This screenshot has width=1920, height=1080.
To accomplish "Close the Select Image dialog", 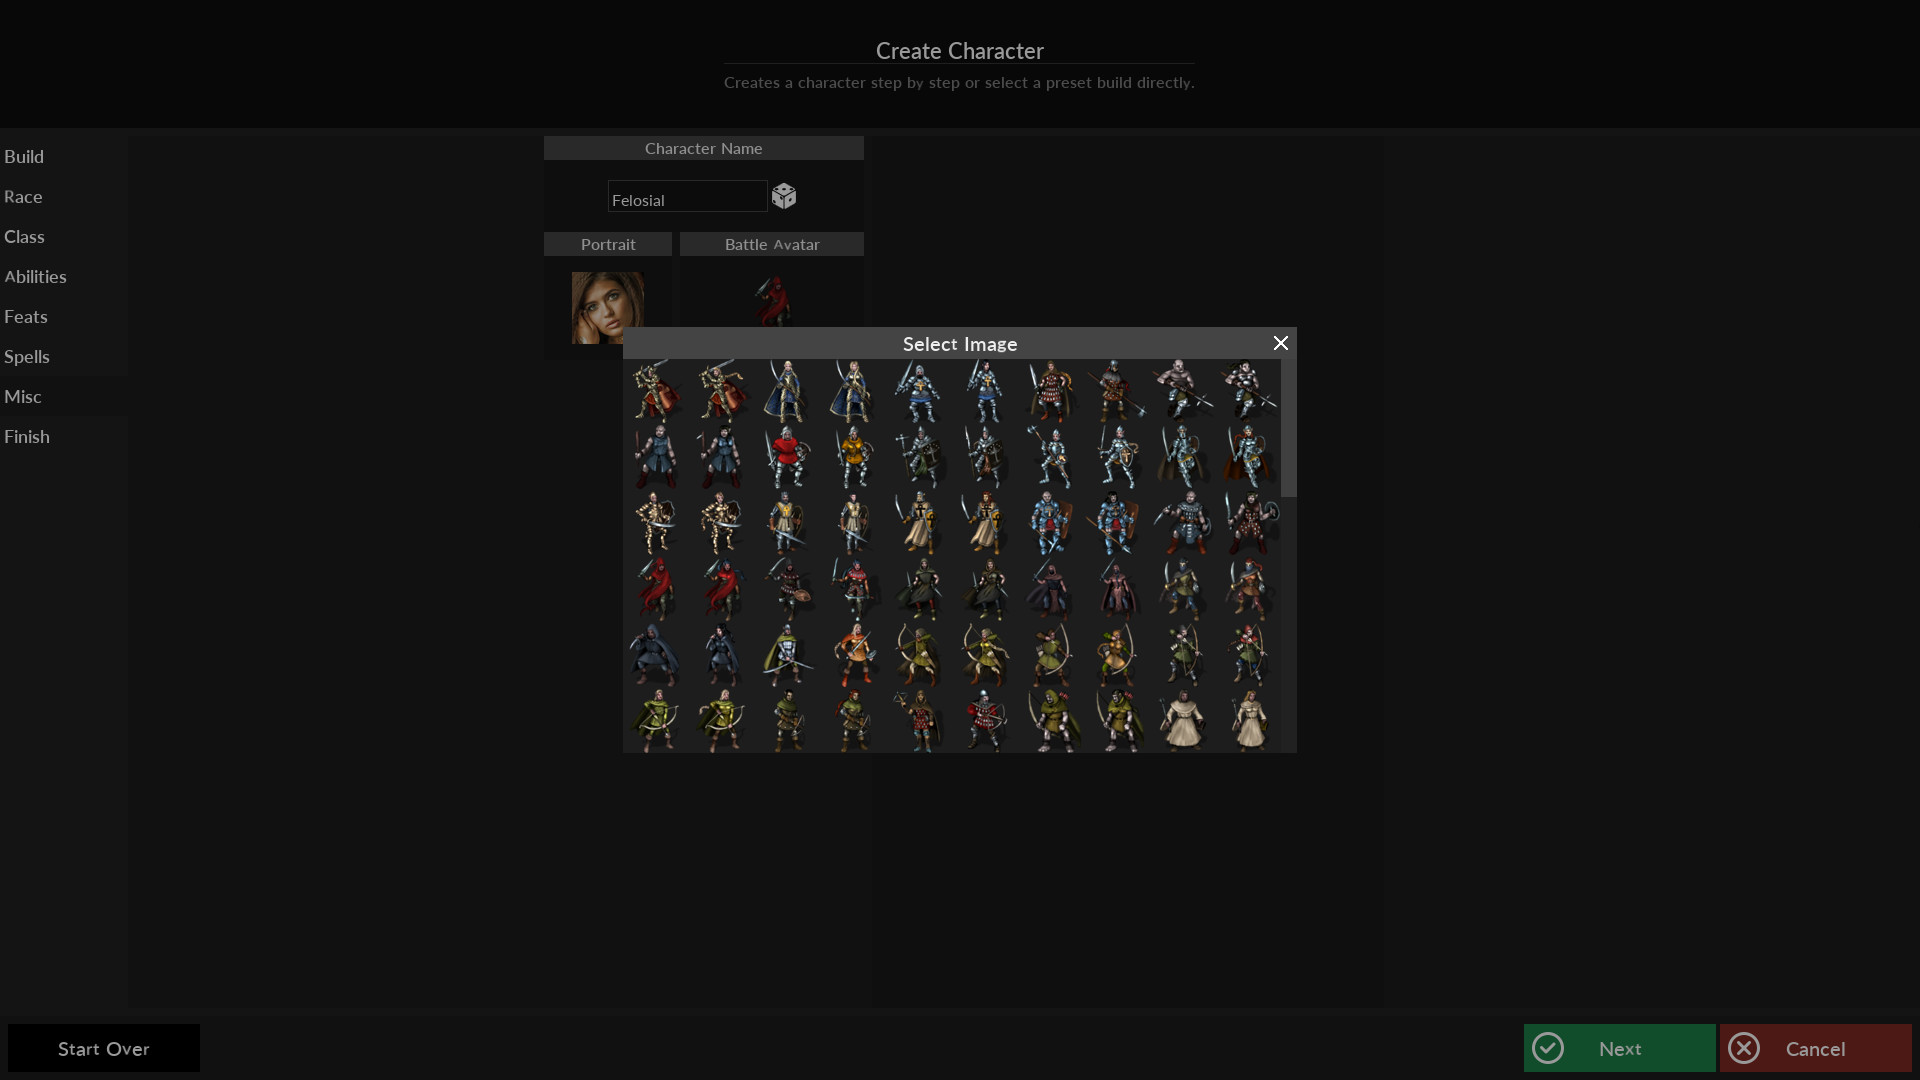I will click(x=1280, y=343).
